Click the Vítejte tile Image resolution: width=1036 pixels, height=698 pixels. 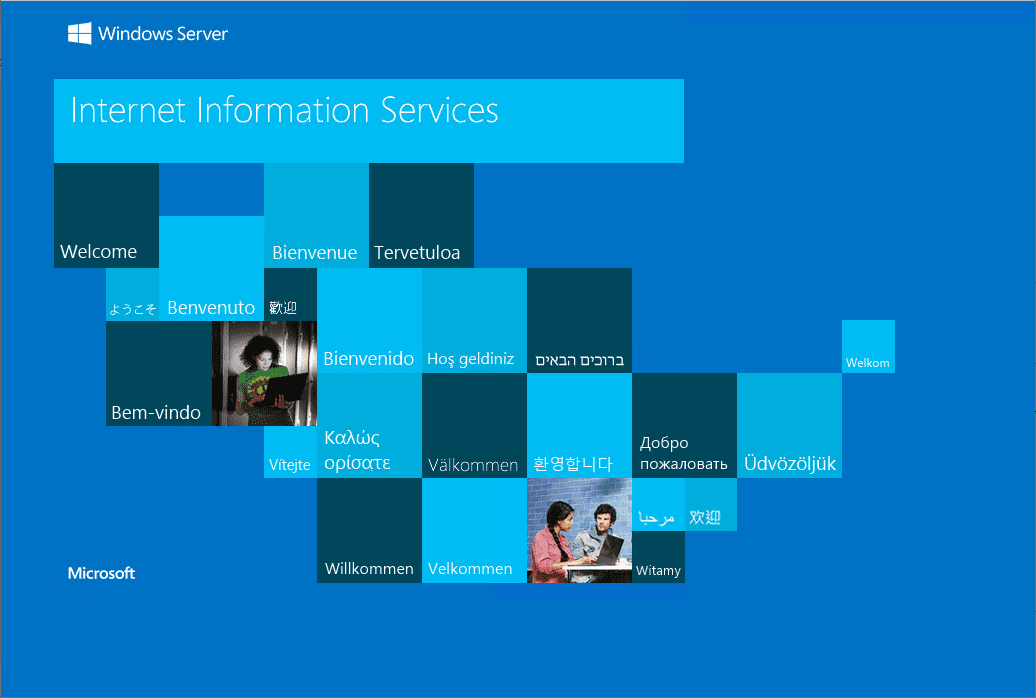(x=291, y=452)
